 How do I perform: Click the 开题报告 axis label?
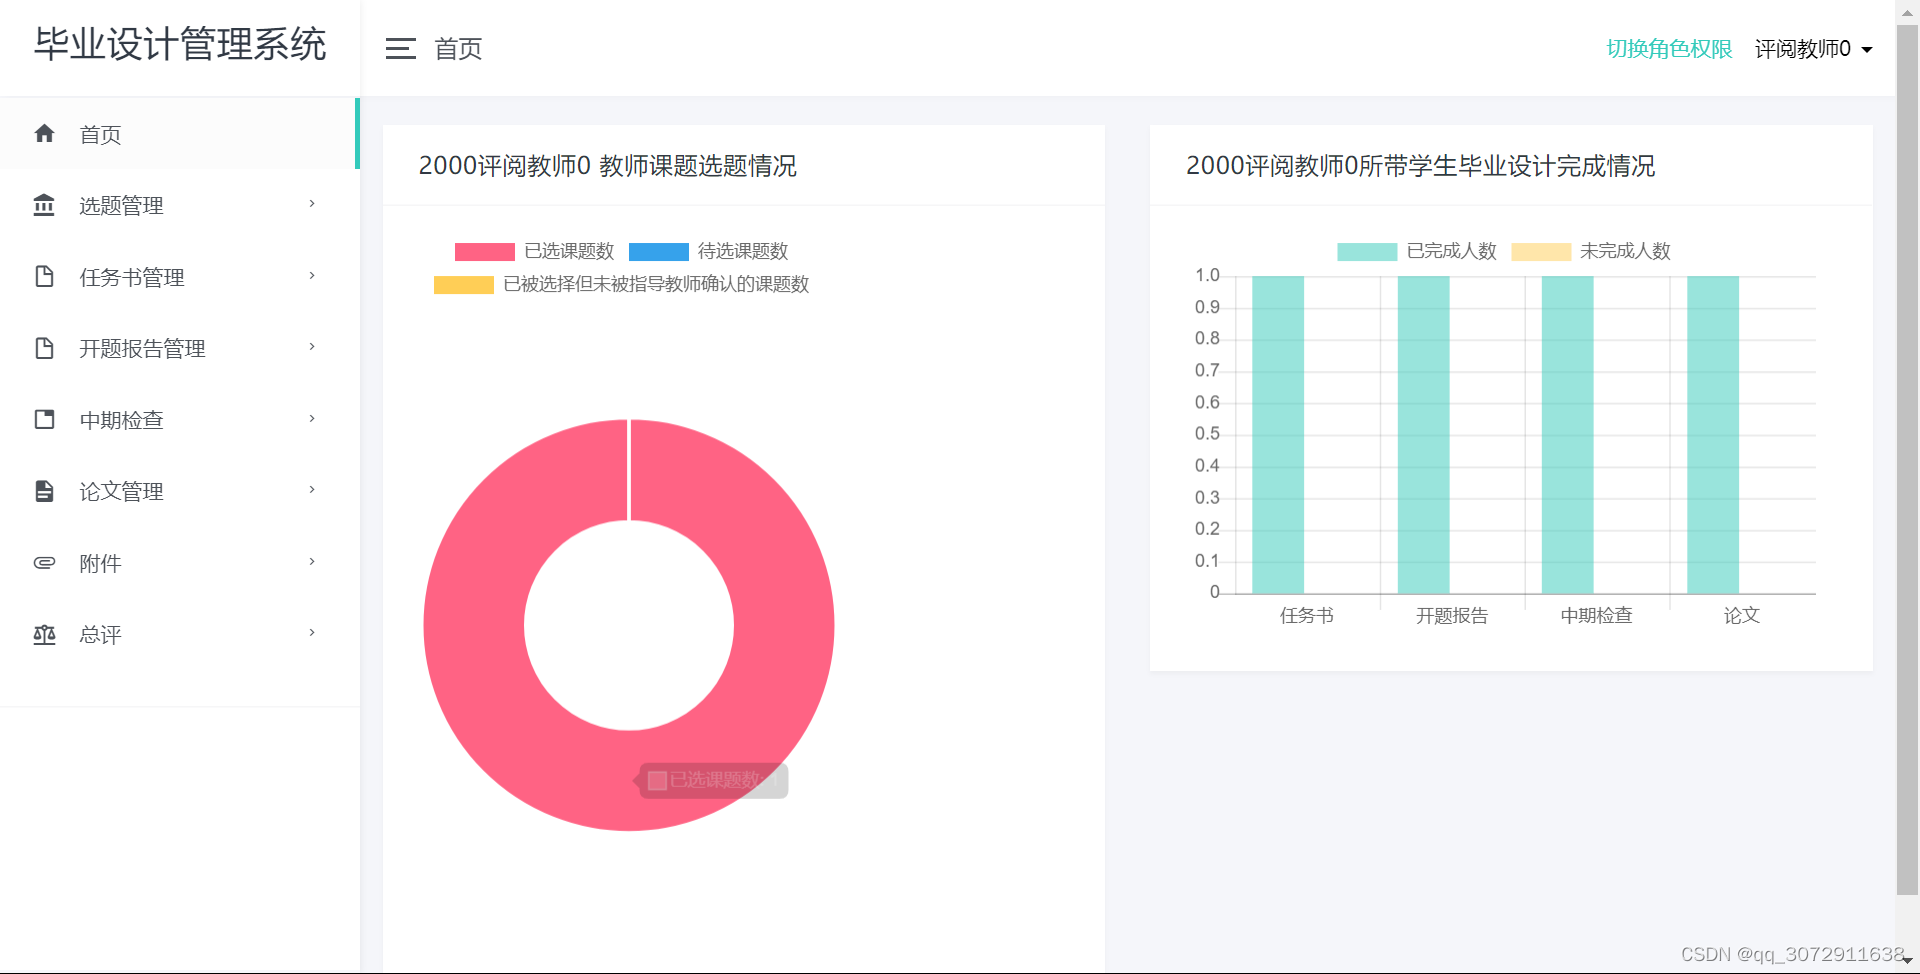(x=1452, y=616)
